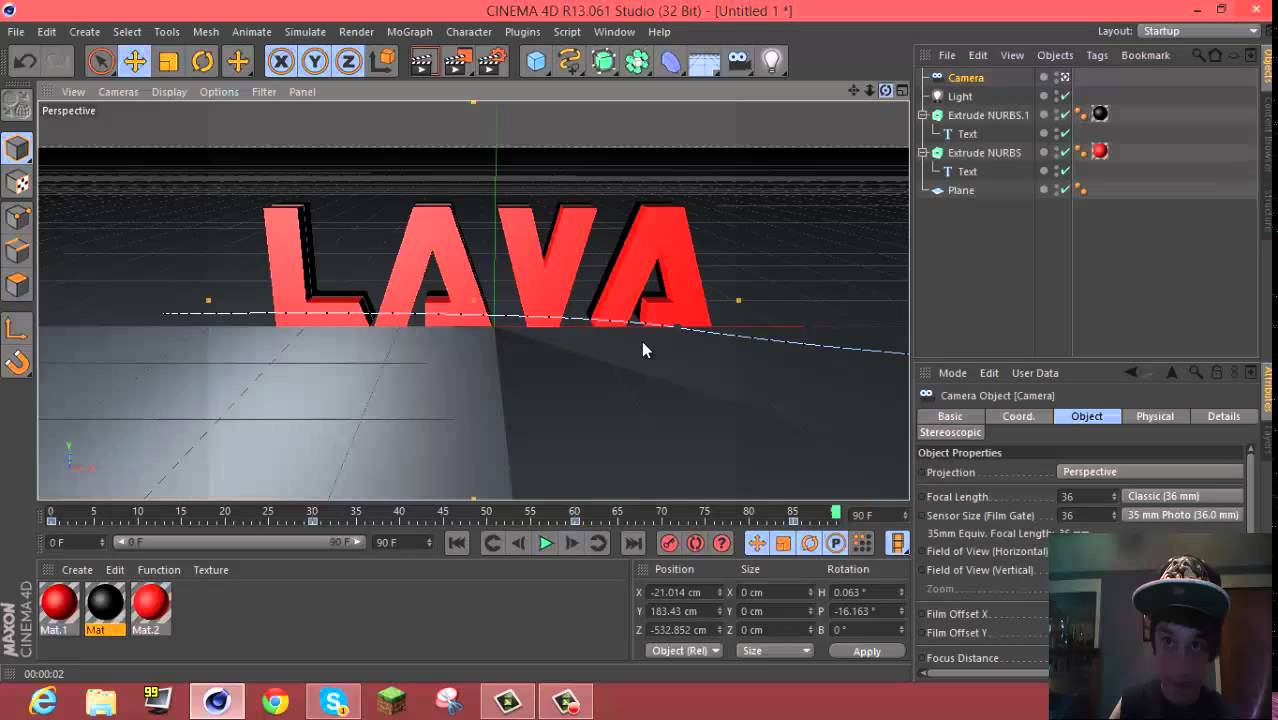Select the Mat.1 red material swatch
Viewport: 1278px width, 720px height.
pos(59,603)
